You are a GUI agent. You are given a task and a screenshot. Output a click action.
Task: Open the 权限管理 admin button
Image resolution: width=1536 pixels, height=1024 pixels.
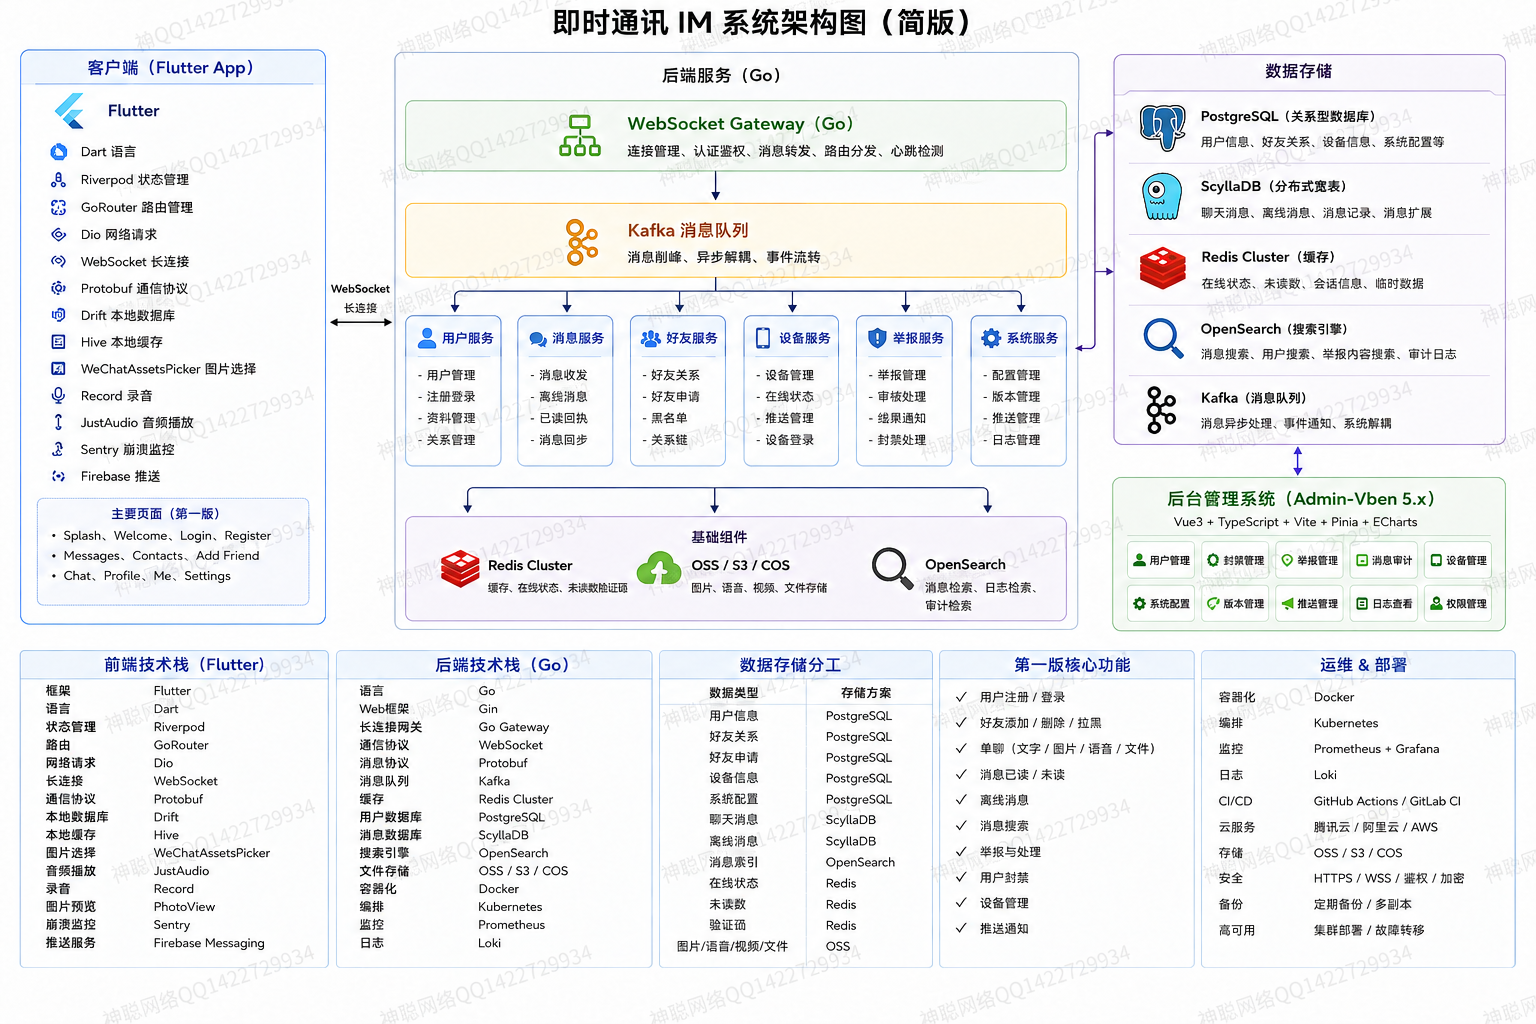point(1458,604)
